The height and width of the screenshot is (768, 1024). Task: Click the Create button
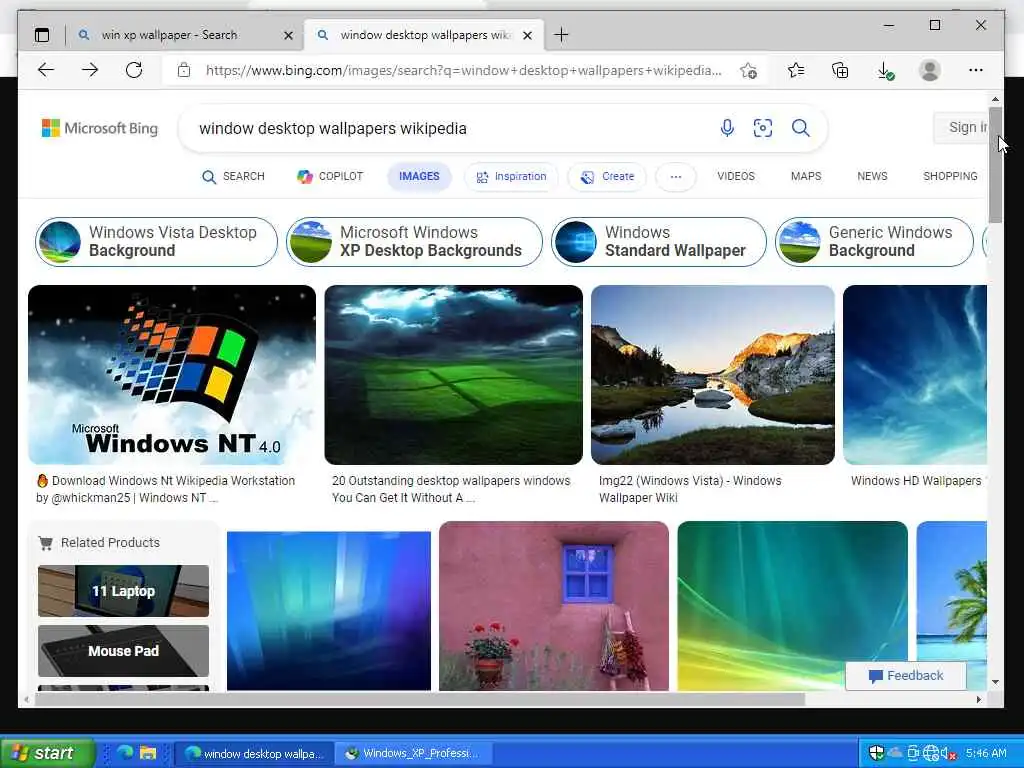pyautogui.click(x=607, y=176)
